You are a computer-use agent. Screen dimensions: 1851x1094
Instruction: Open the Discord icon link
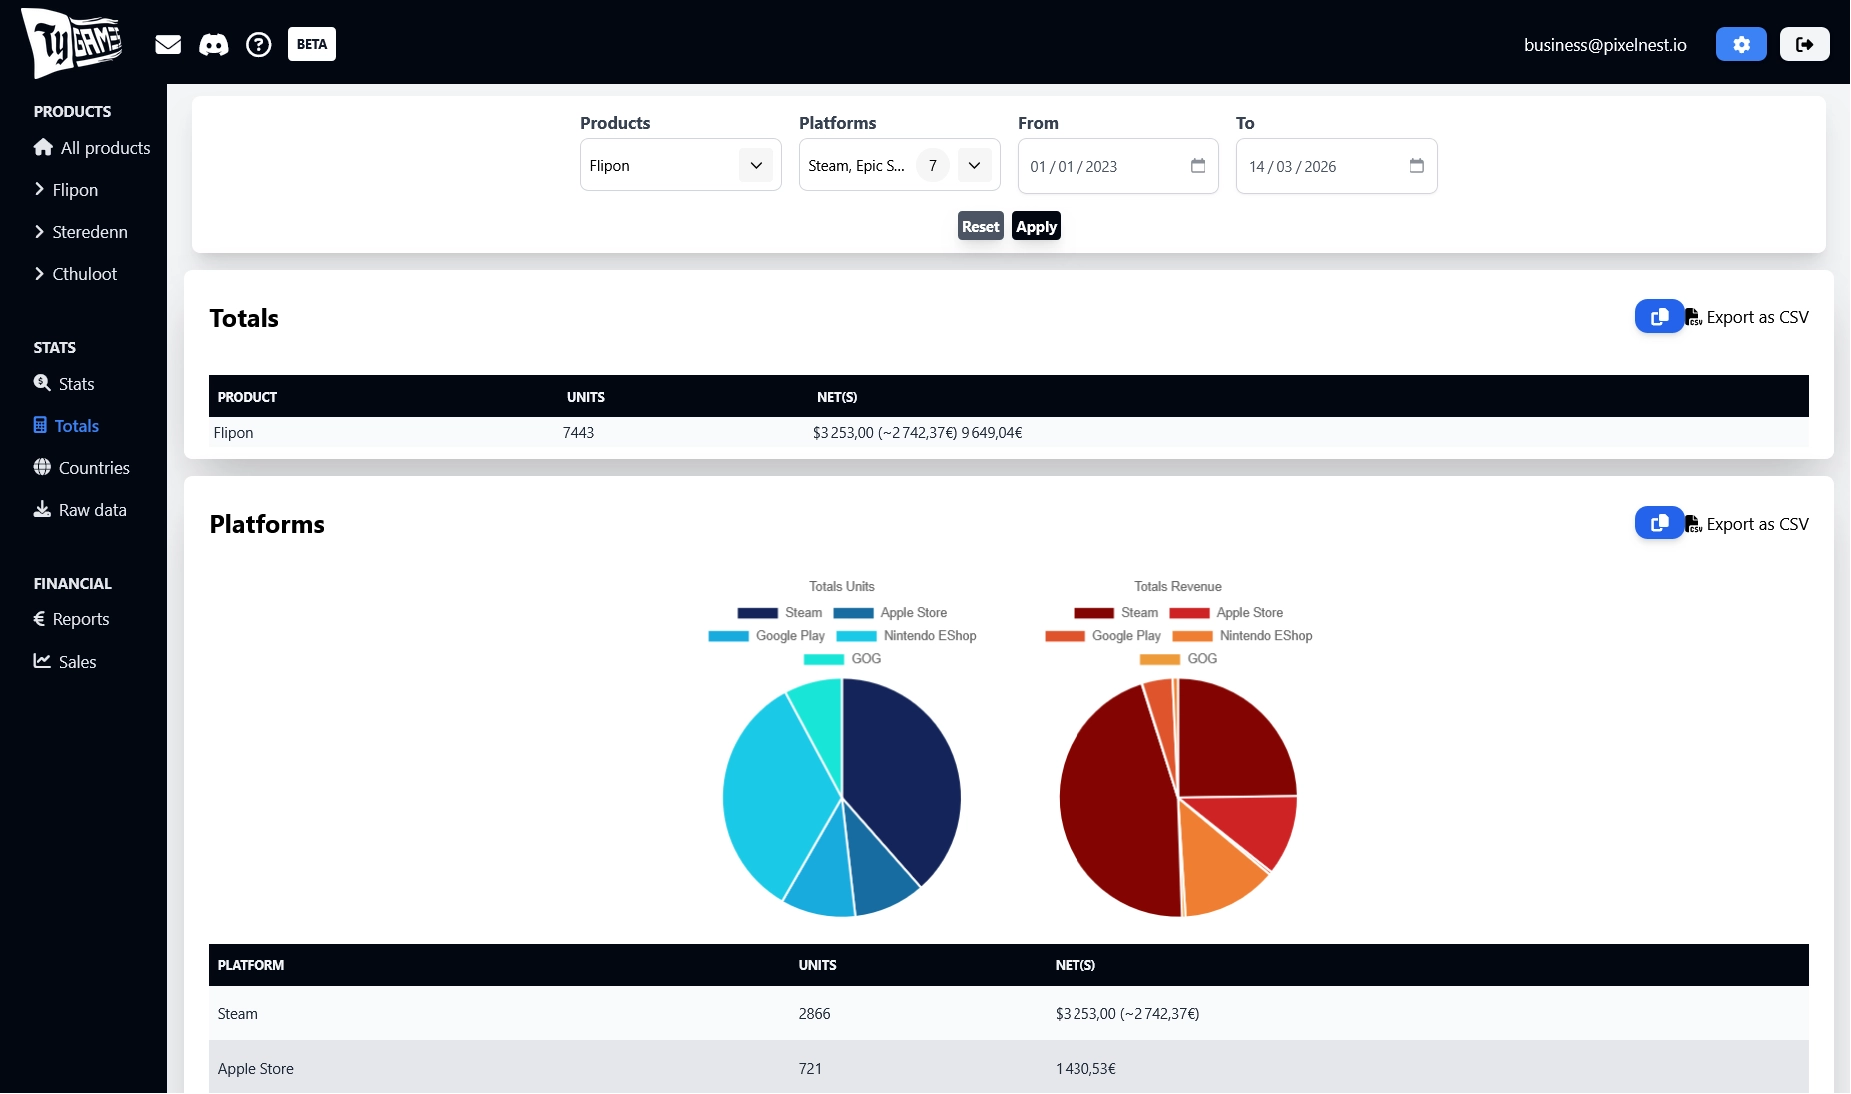[214, 44]
